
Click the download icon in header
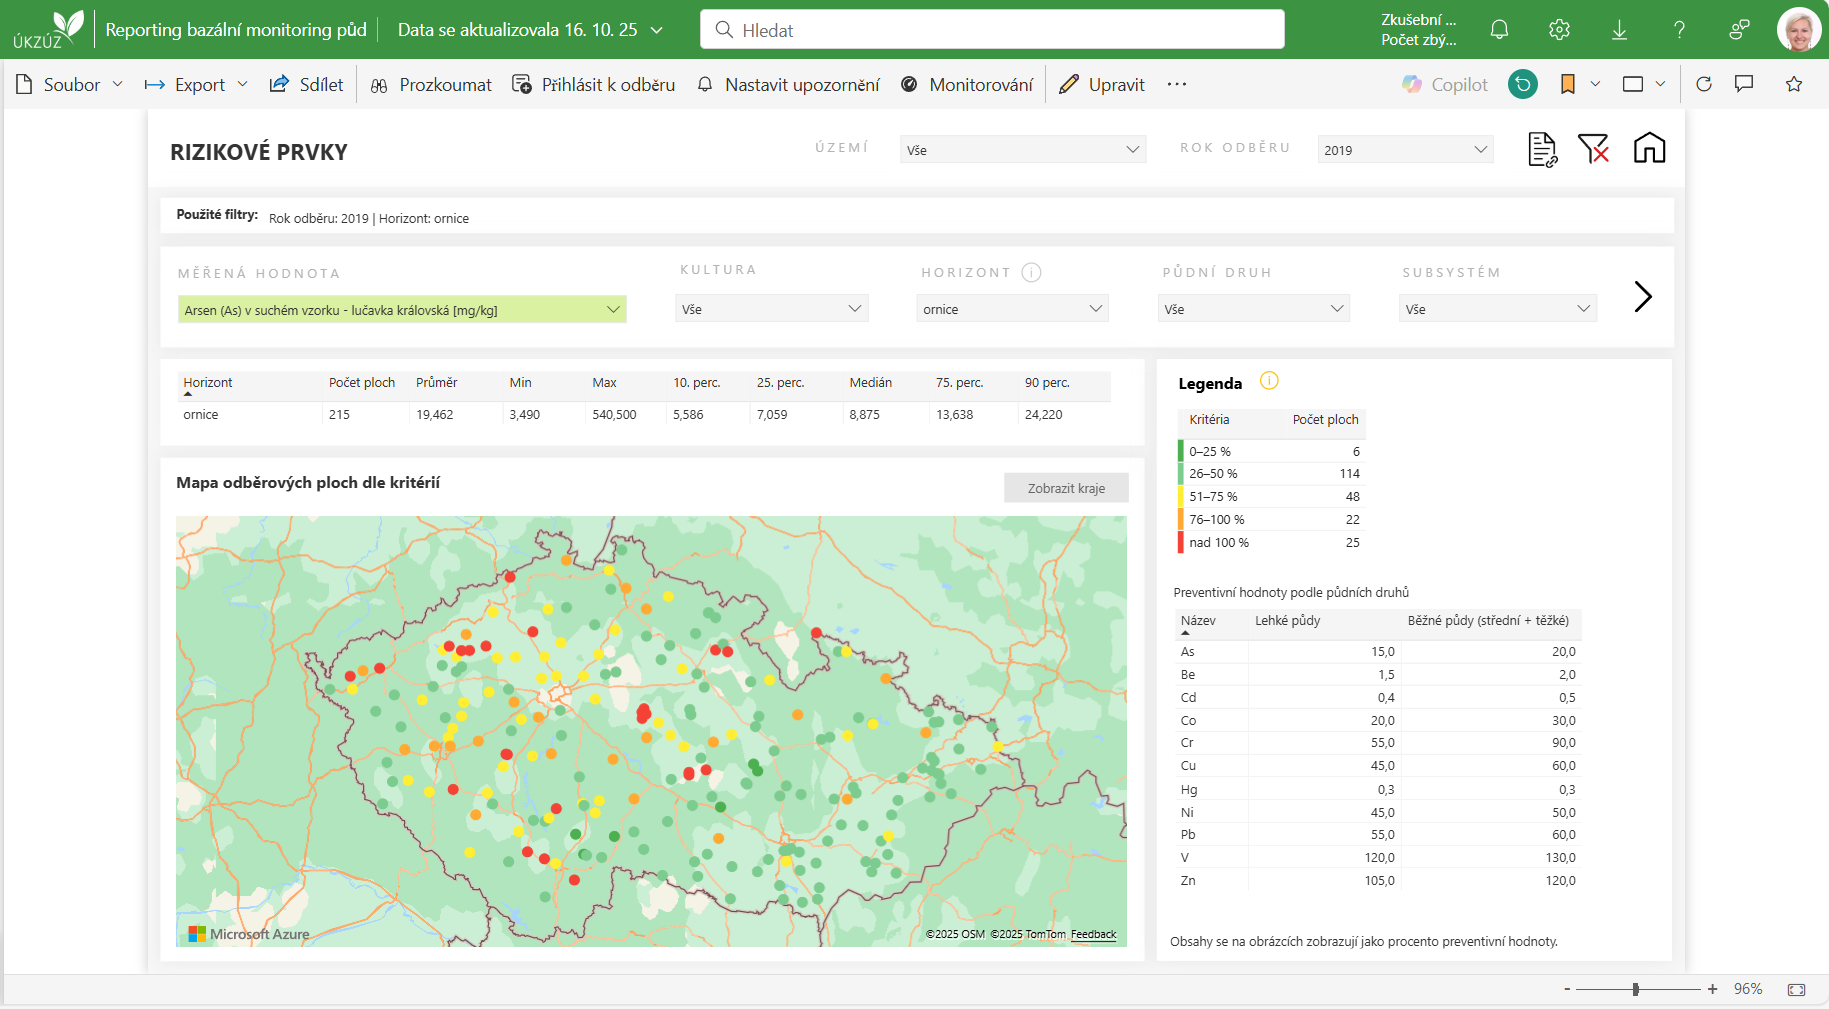[1619, 30]
